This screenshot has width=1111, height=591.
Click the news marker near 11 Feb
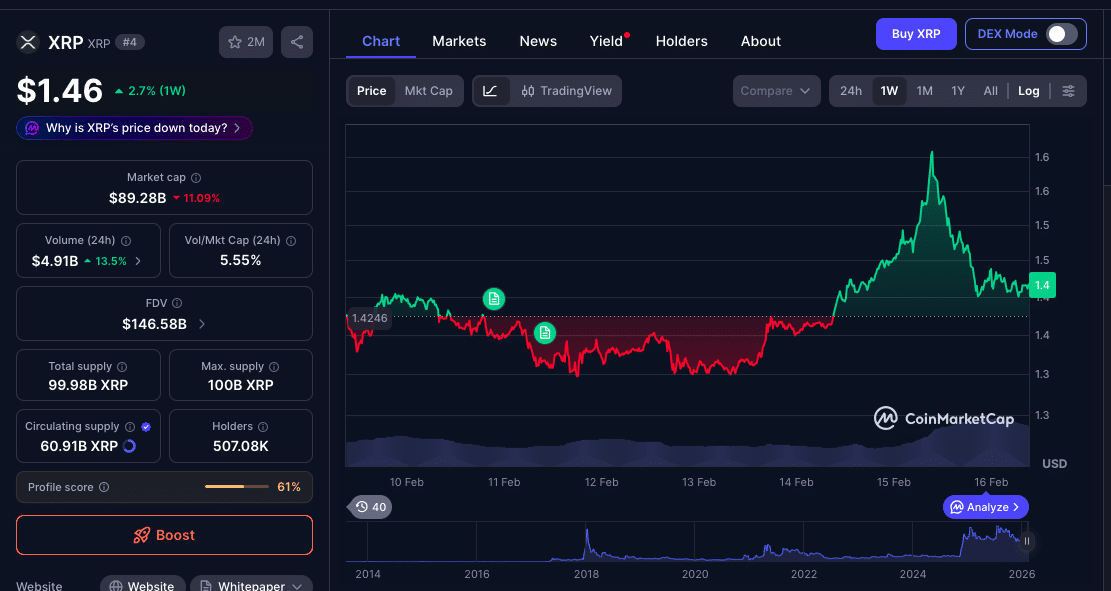point(494,299)
